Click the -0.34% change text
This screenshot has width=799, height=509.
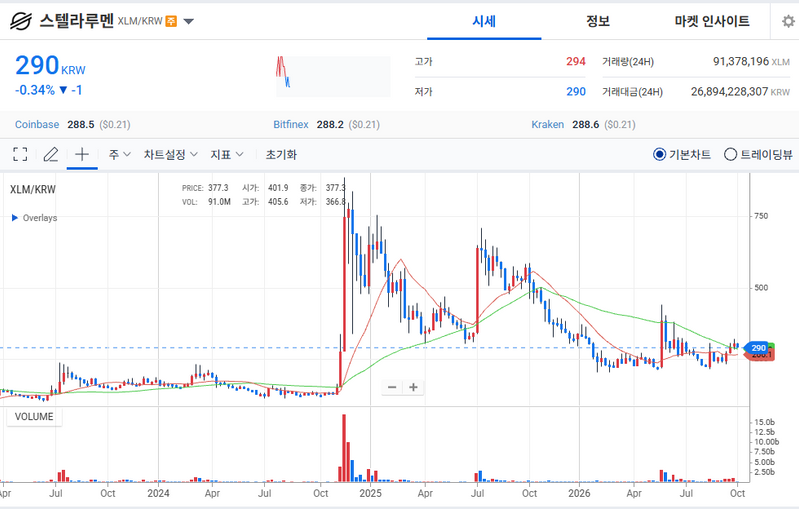tap(35, 90)
